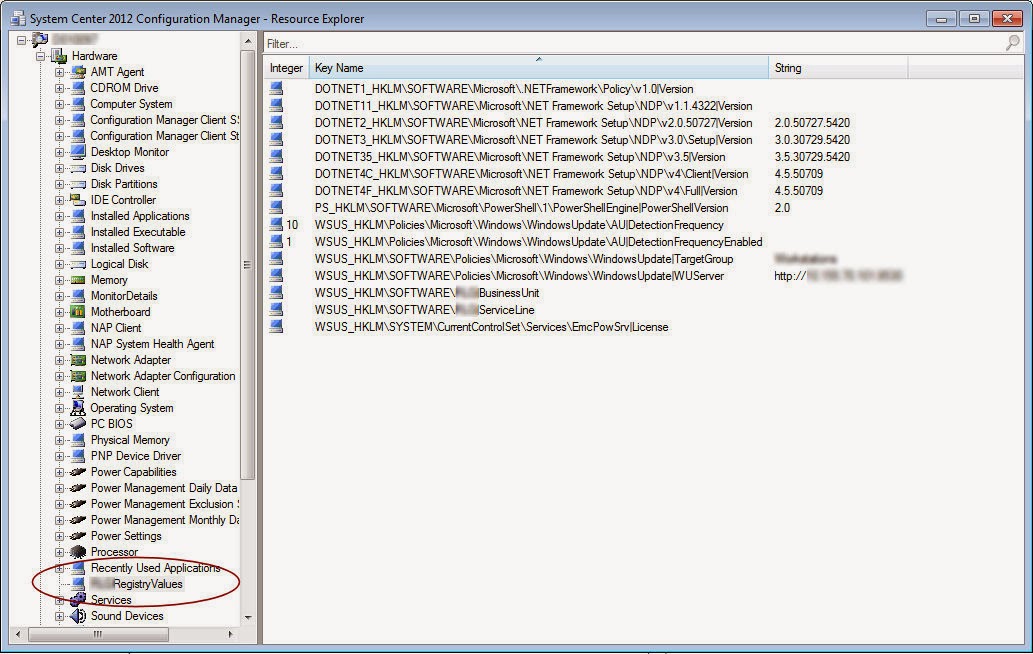Click the integer value 10
Viewport: 1033px width, 654px height.
point(292,225)
